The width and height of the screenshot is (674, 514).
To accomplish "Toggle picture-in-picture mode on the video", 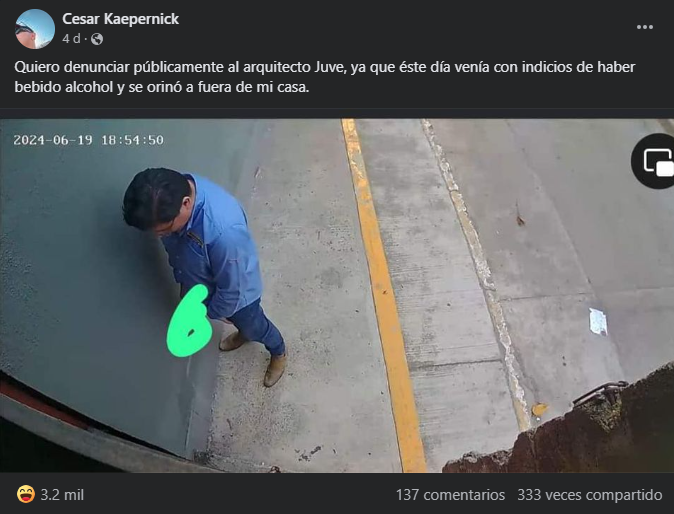I will pos(656,161).
